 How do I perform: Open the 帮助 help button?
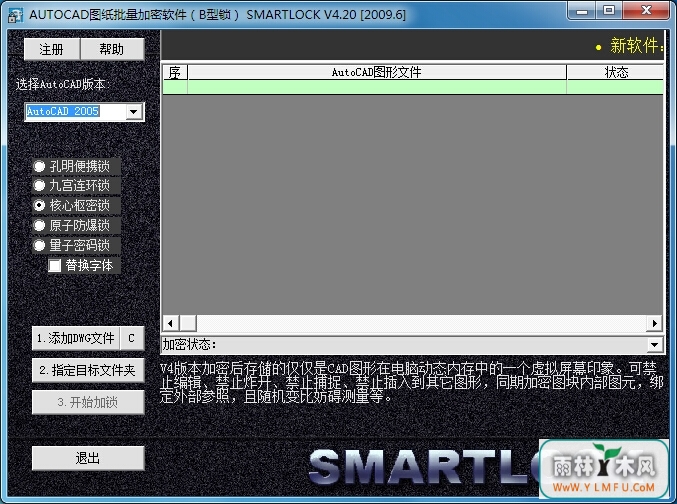coord(112,49)
